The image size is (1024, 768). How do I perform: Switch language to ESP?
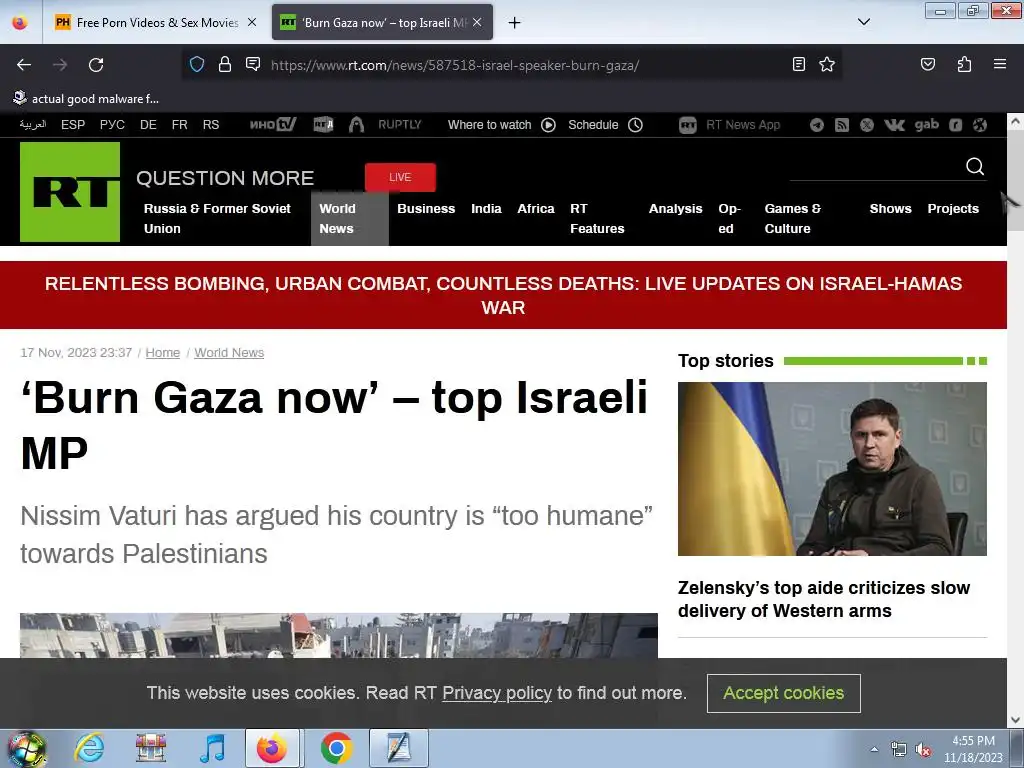tap(72, 125)
